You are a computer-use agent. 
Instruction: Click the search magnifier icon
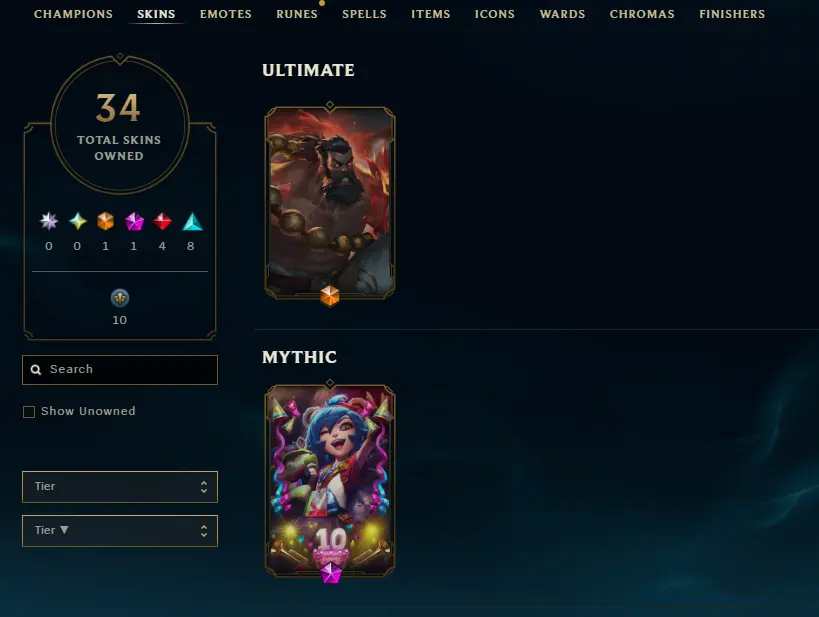tap(36, 370)
